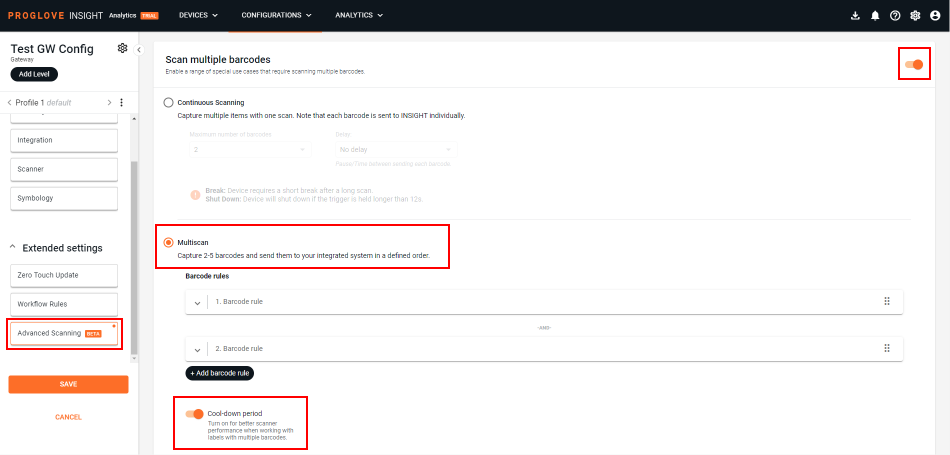
Task: Open the user account profile icon
Action: [x=935, y=16]
